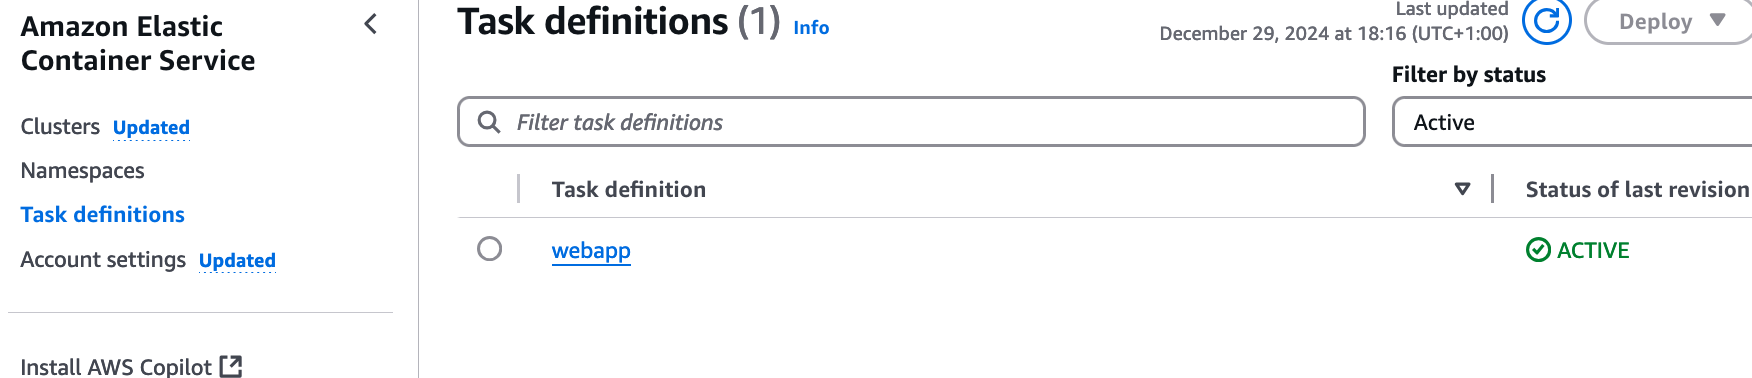Expand the Filter by status dropdown
Image resolution: width=1752 pixels, height=378 pixels.
click(1572, 122)
